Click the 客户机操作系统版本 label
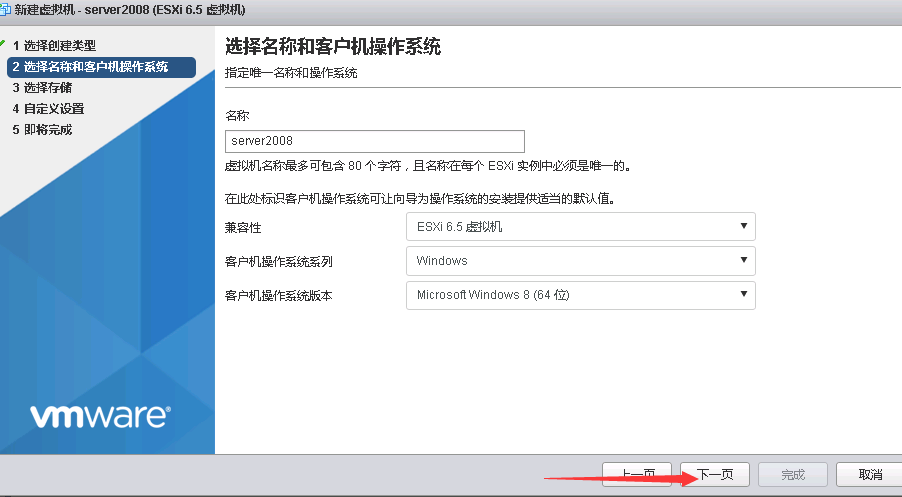The image size is (902, 497). [x=278, y=295]
